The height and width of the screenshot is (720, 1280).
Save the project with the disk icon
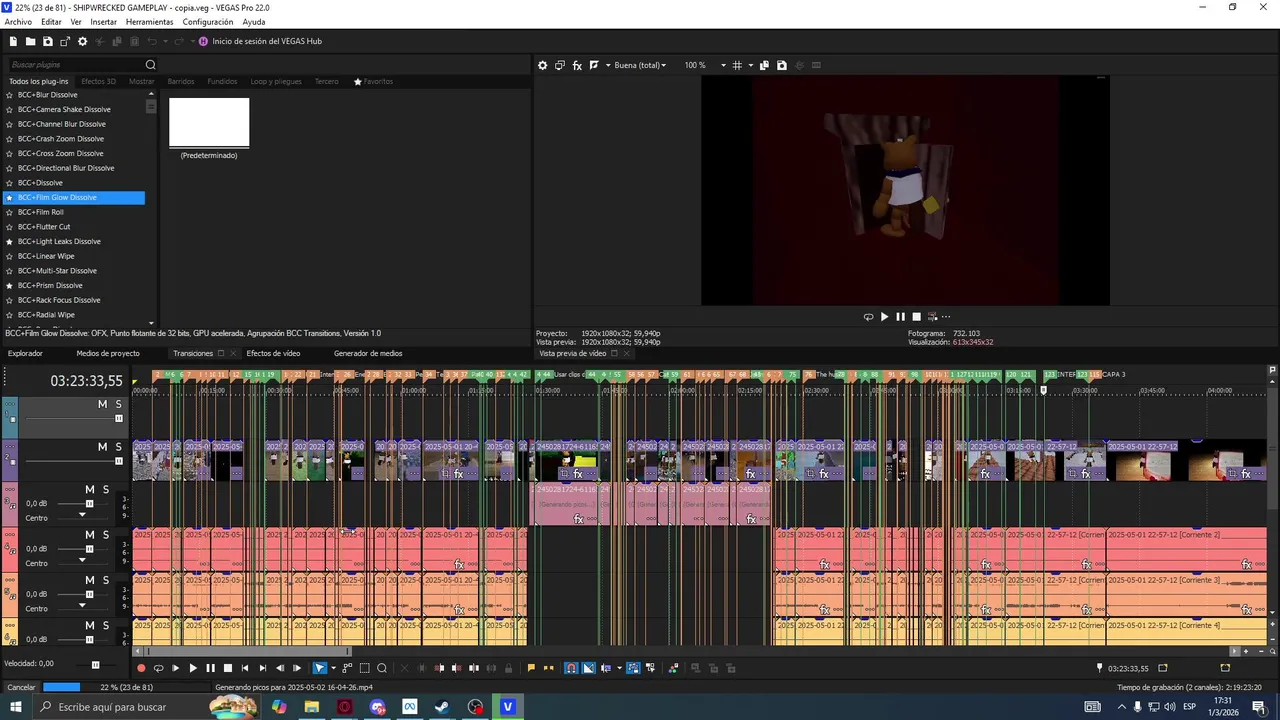[48, 41]
